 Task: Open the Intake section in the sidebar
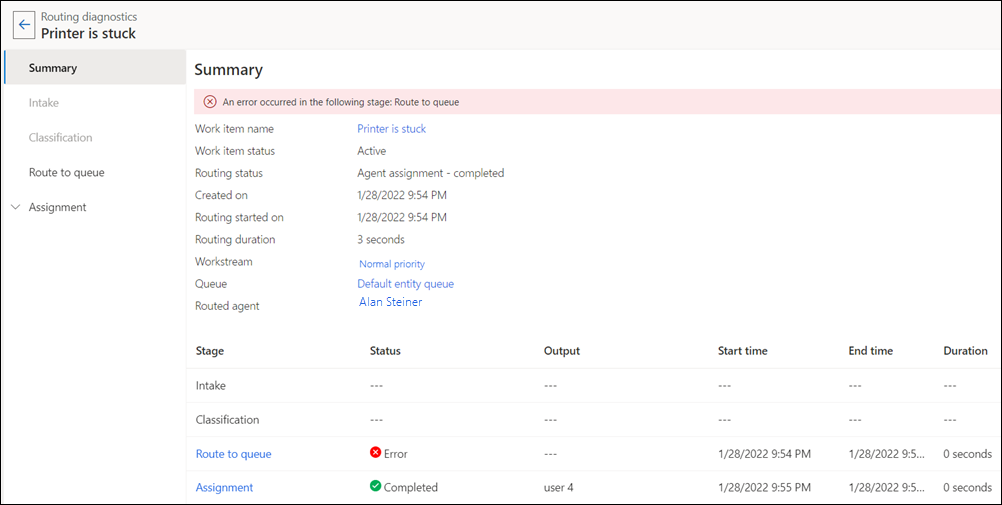[43, 103]
